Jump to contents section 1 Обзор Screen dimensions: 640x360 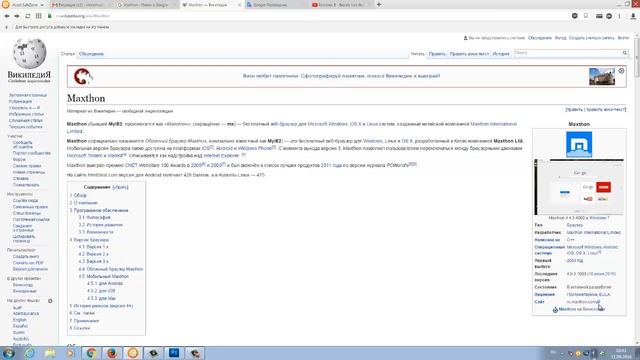click(78, 196)
